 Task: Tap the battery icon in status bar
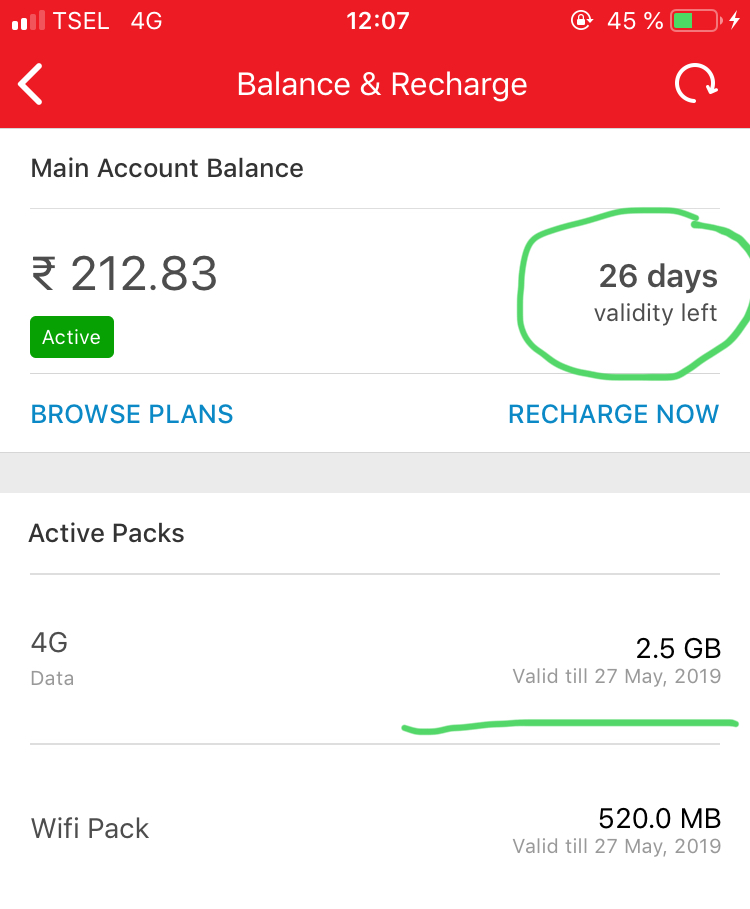click(696, 21)
